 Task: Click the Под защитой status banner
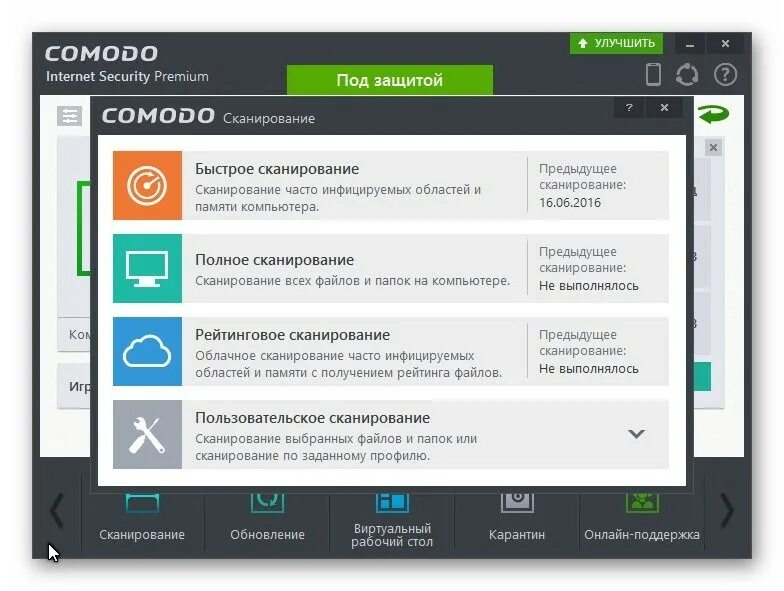(390, 80)
